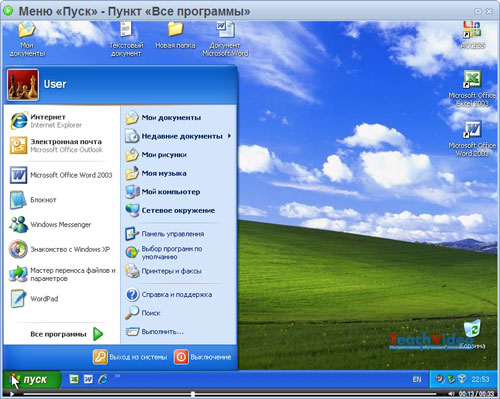Select Документ Microsoft Word desktop icon
The width and height of the screenshot is (500, 399).
tap(225, 39)
